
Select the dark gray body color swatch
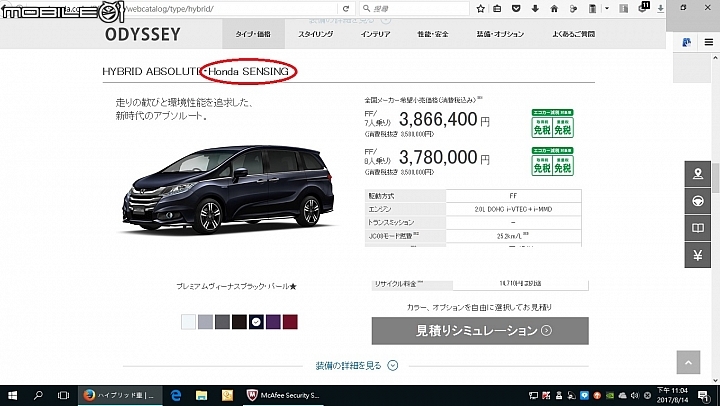point(222,322)
